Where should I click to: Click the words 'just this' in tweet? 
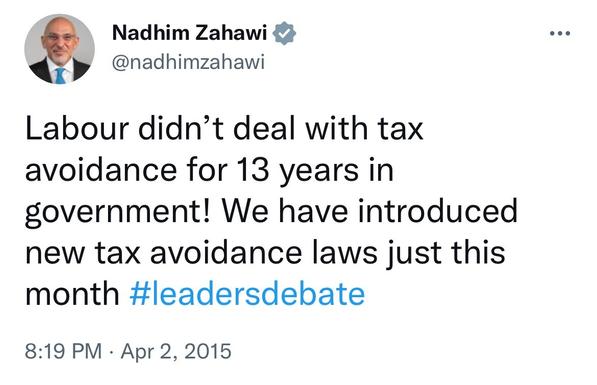click(446, 253)
